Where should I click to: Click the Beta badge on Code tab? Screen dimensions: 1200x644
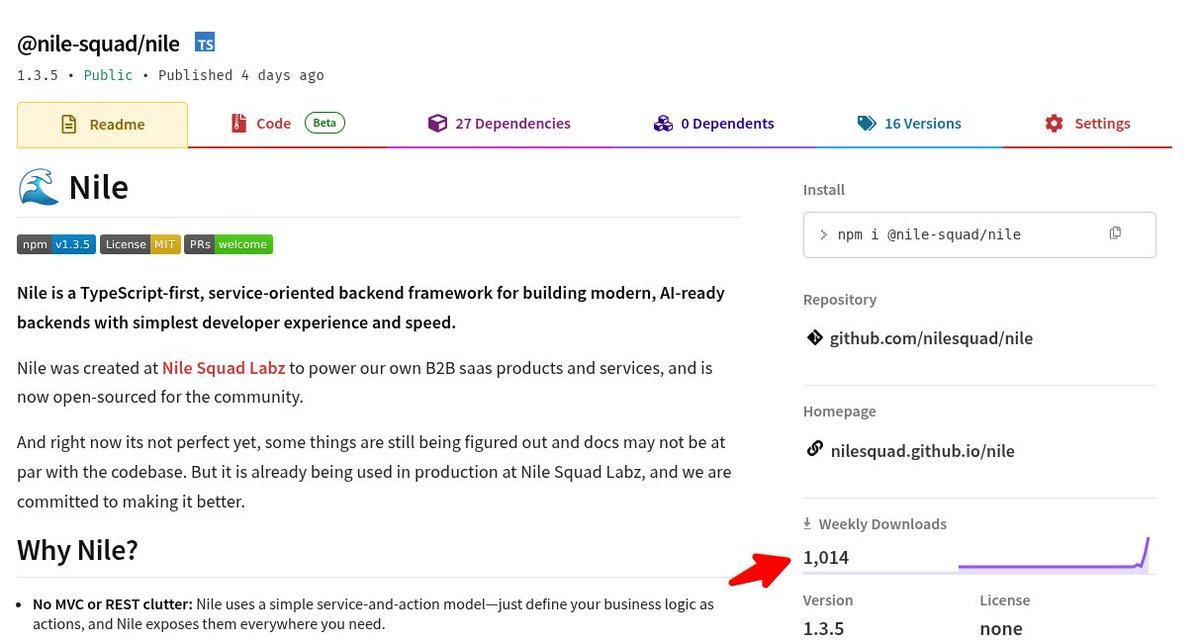(325, 123)
